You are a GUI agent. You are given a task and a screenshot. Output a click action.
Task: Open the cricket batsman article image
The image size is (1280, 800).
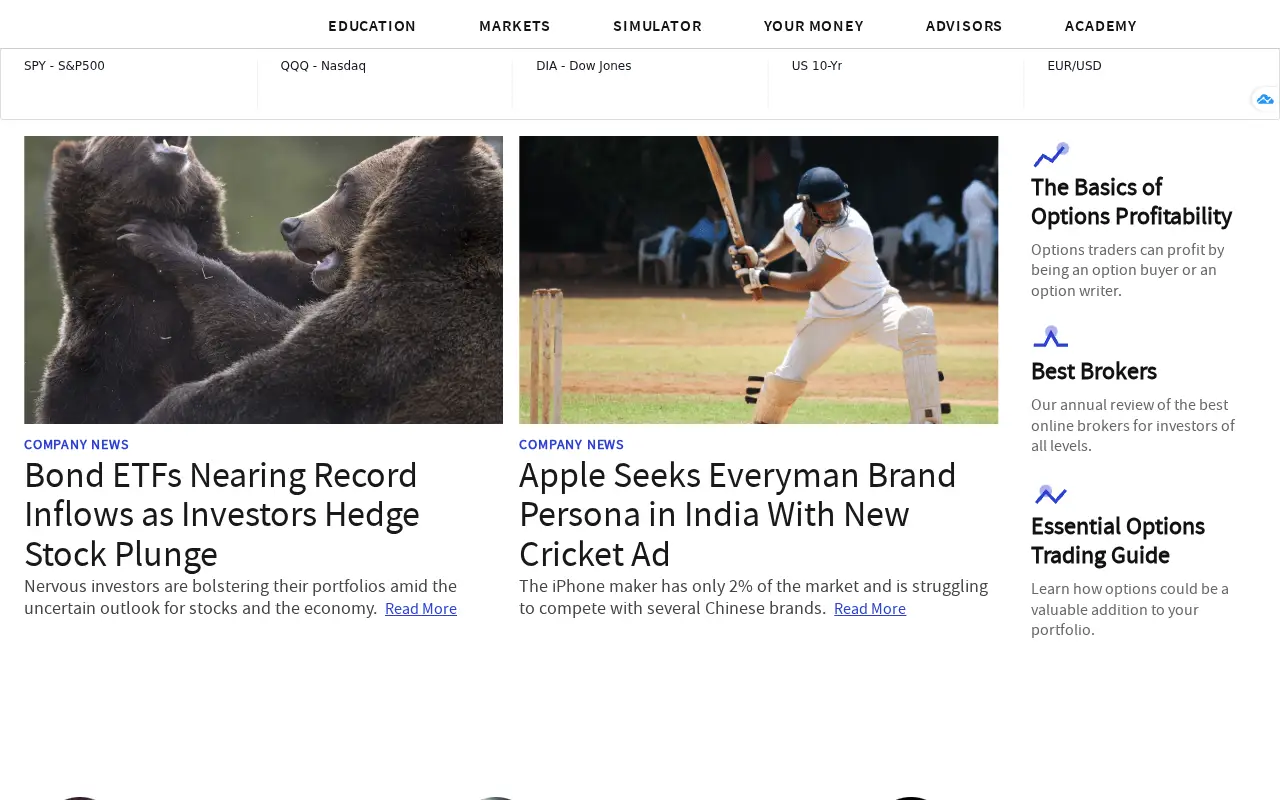(x=758, y=280)
